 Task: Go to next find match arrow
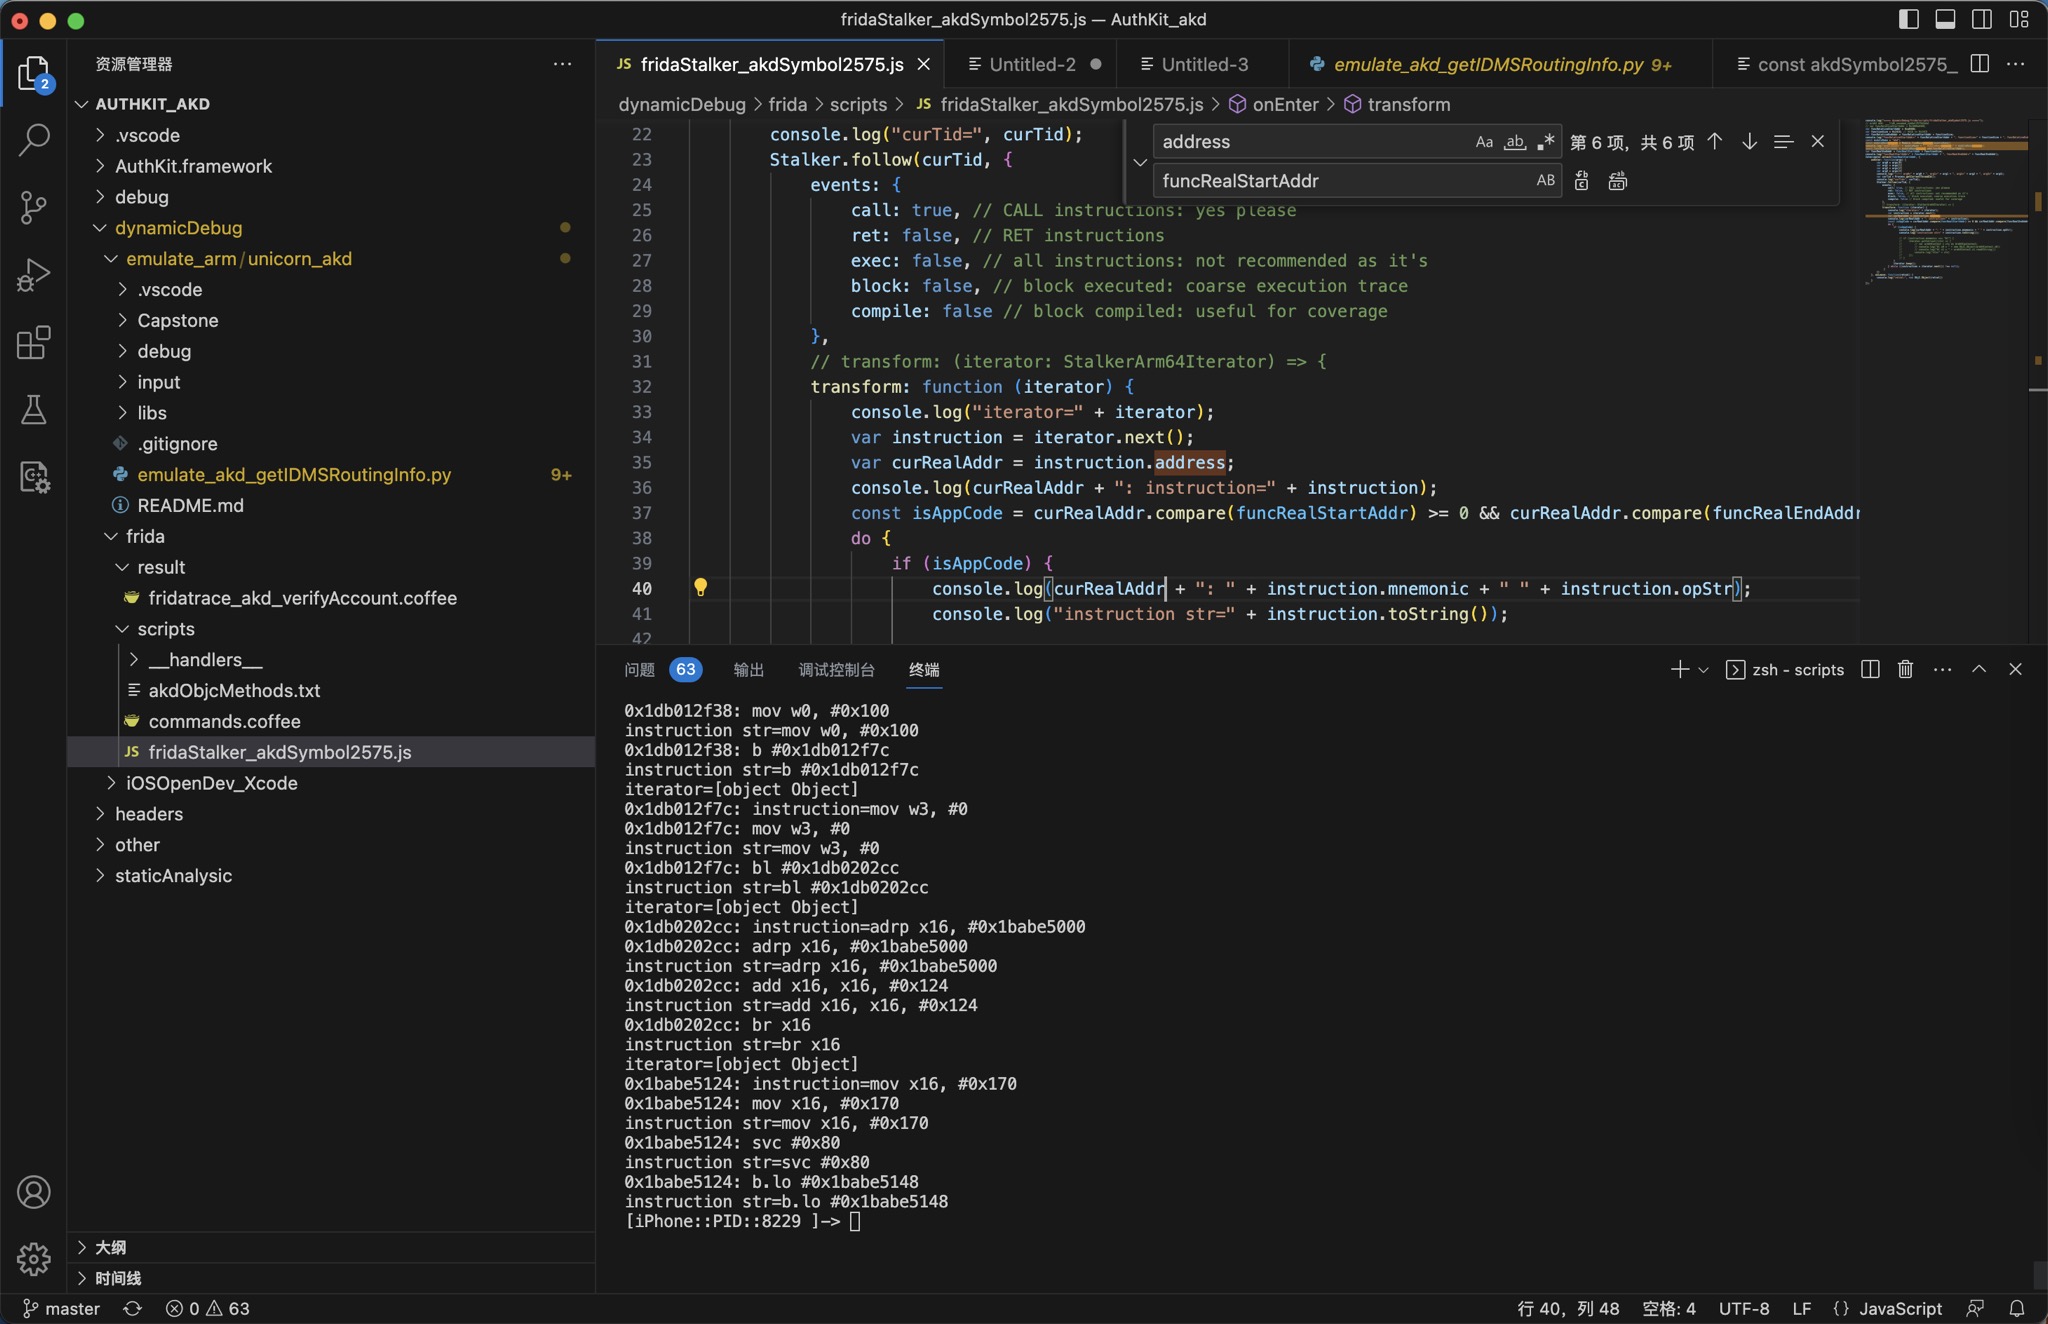[1749, 142]
